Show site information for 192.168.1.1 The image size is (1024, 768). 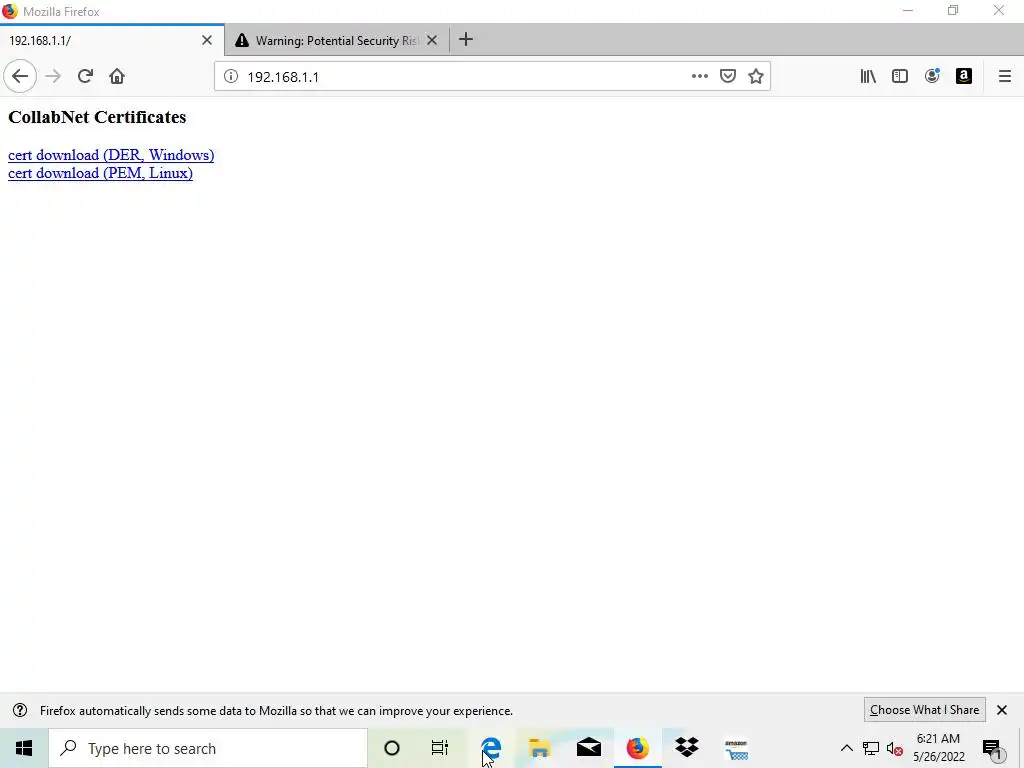[x=231, y=76]
